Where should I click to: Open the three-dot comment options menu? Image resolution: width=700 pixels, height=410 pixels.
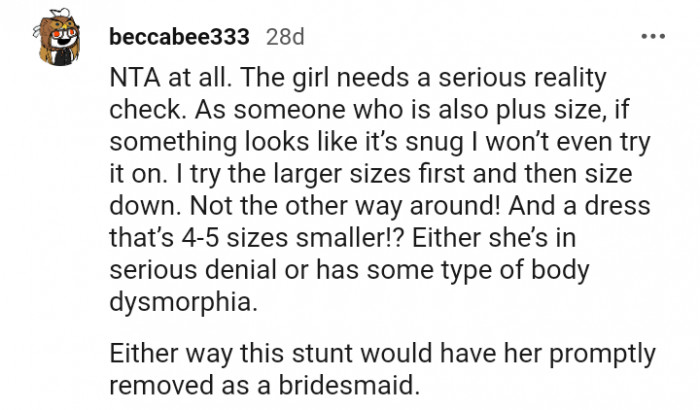coord(653,36)
